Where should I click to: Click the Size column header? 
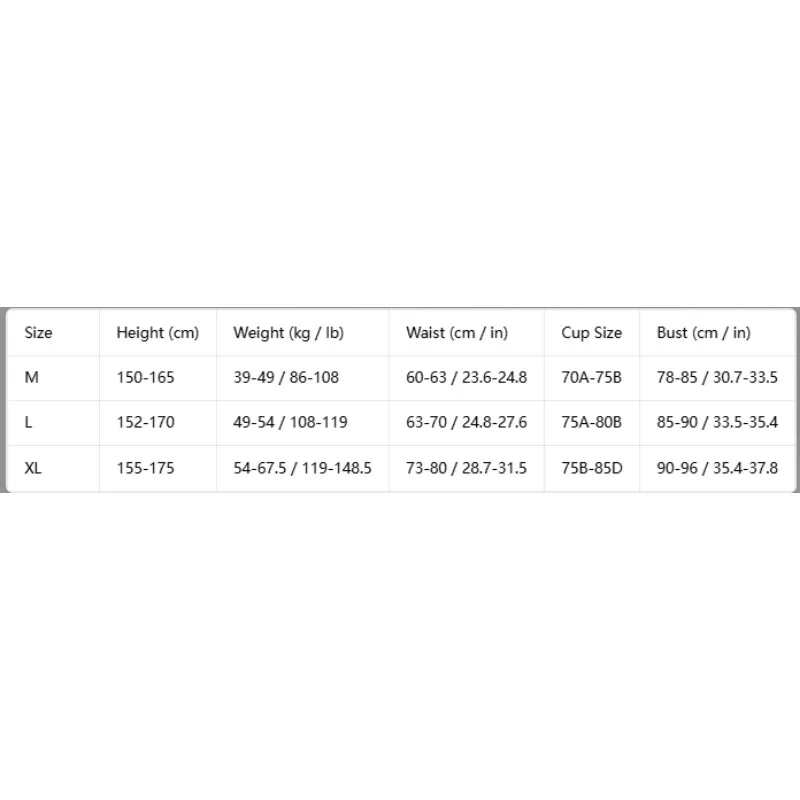click(38, 333)
